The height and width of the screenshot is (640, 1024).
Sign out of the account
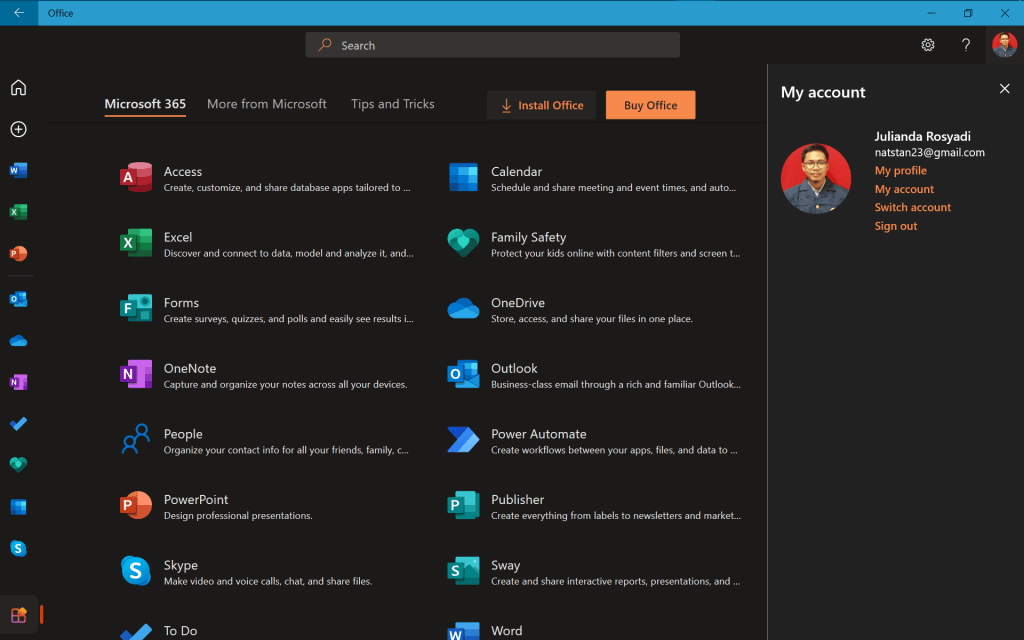(x=895, y=226)
